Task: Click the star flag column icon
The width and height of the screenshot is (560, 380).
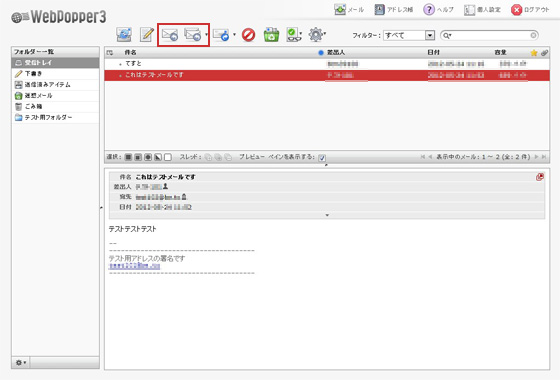Action: (534, 53)
